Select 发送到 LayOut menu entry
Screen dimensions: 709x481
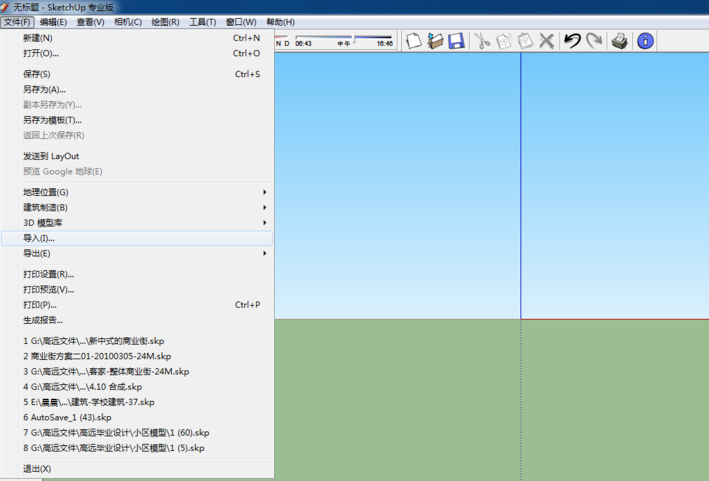click(x=137, y=156)
